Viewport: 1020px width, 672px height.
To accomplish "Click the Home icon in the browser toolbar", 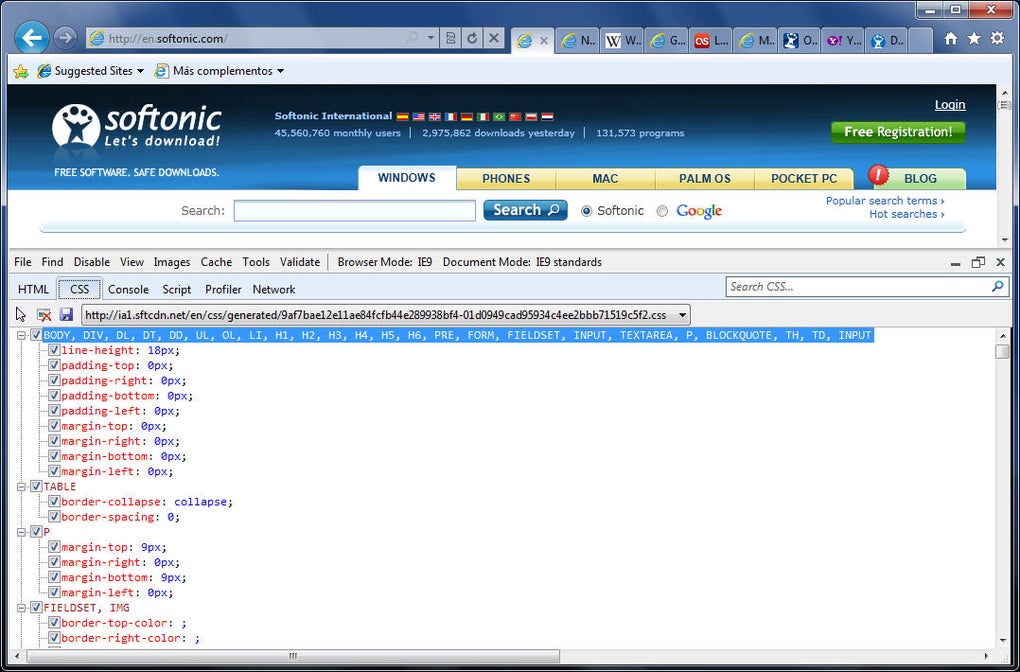I will [950, 38].
